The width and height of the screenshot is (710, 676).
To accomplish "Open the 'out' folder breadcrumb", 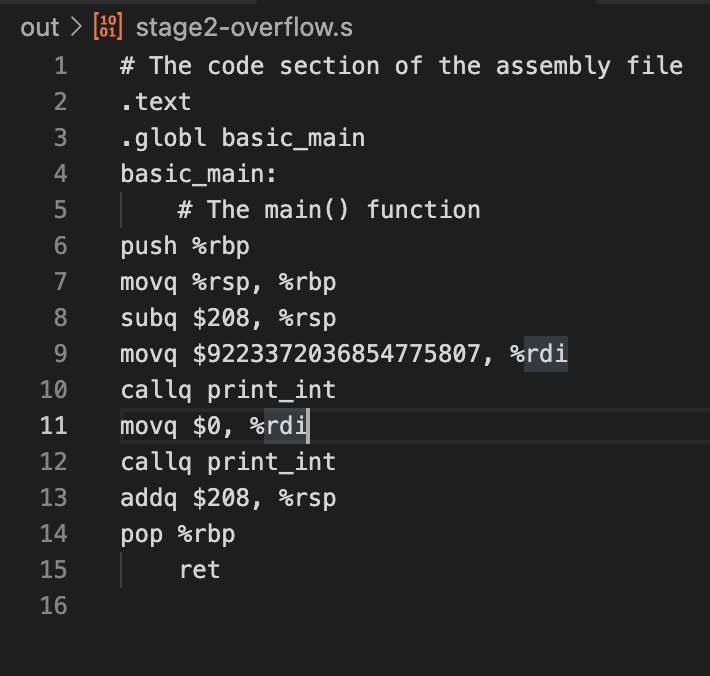I will click(x=40, y=27).
